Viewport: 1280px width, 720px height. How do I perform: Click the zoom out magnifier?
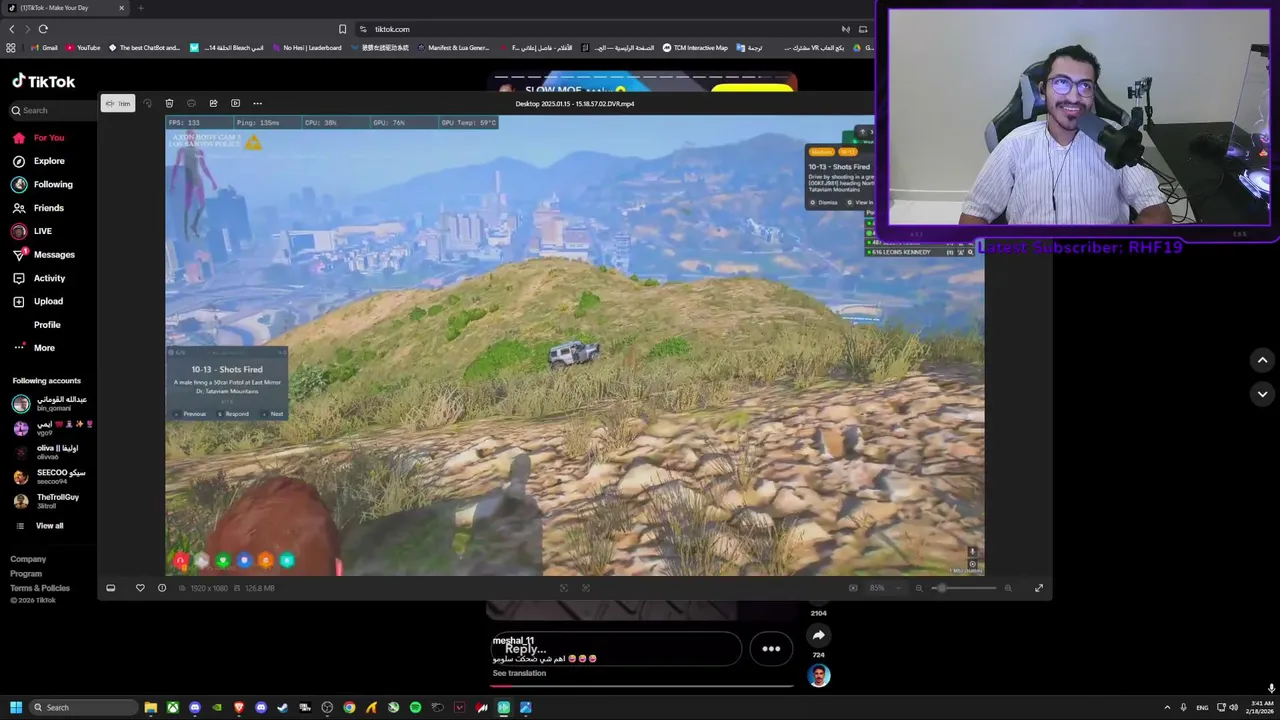(x=919, y=588)
